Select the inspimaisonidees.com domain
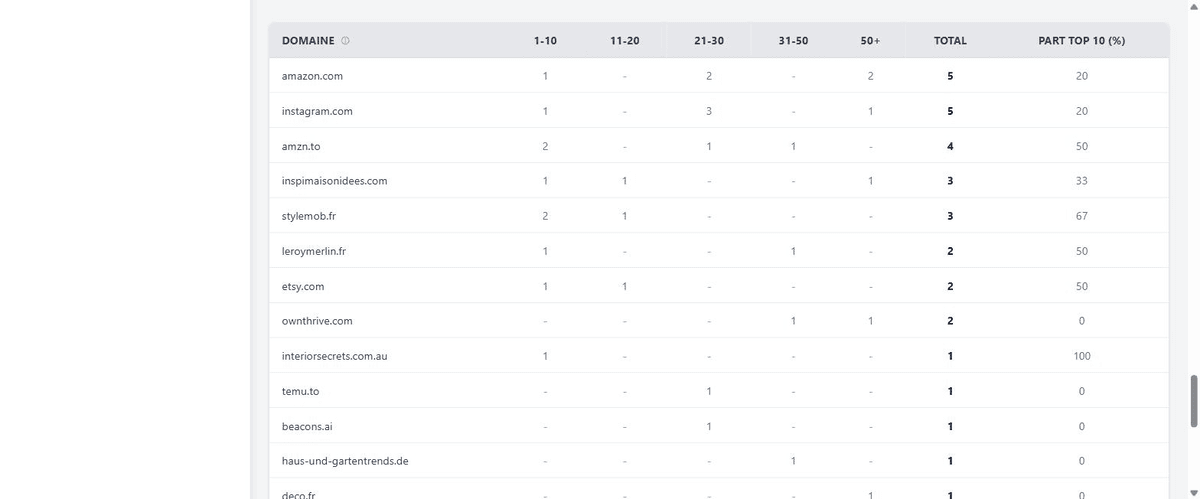The width and height of the screenshot is (1200, 499). coord(334,181)
